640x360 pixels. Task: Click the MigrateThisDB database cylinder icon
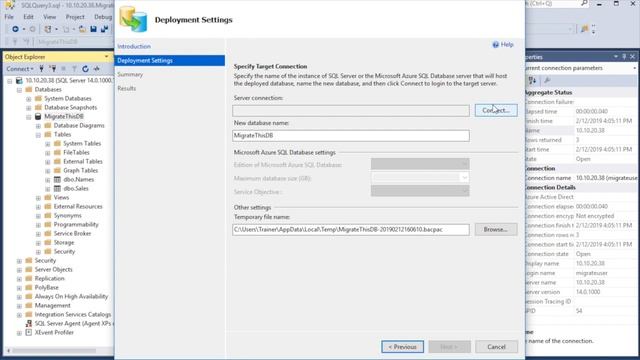[x=38, y=117]
